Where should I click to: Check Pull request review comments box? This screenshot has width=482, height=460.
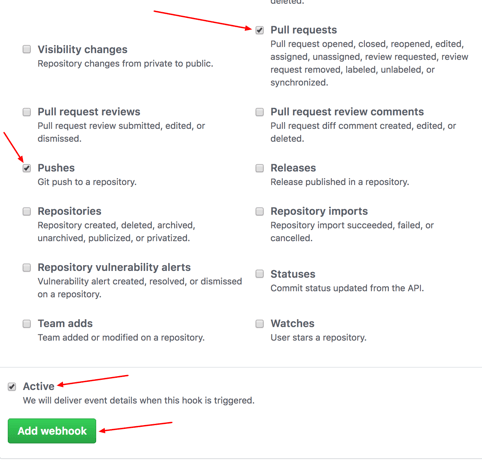click(x=259, y=112)
